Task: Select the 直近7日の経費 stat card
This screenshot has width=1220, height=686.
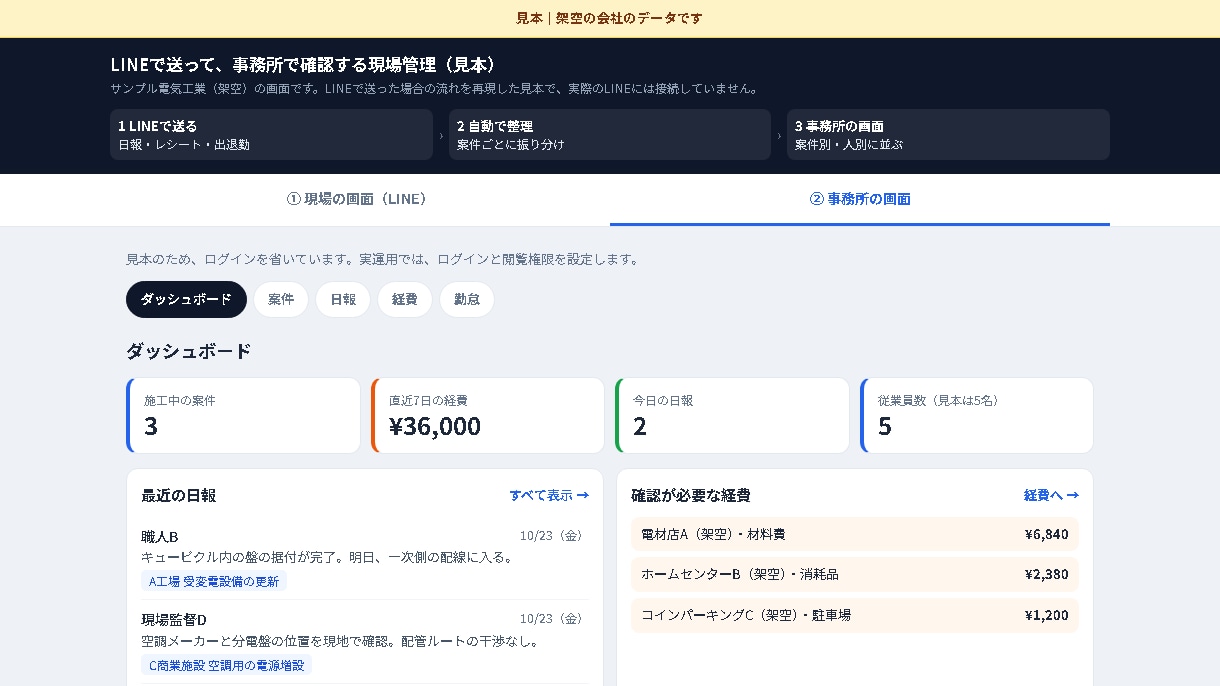Action: 488,415
